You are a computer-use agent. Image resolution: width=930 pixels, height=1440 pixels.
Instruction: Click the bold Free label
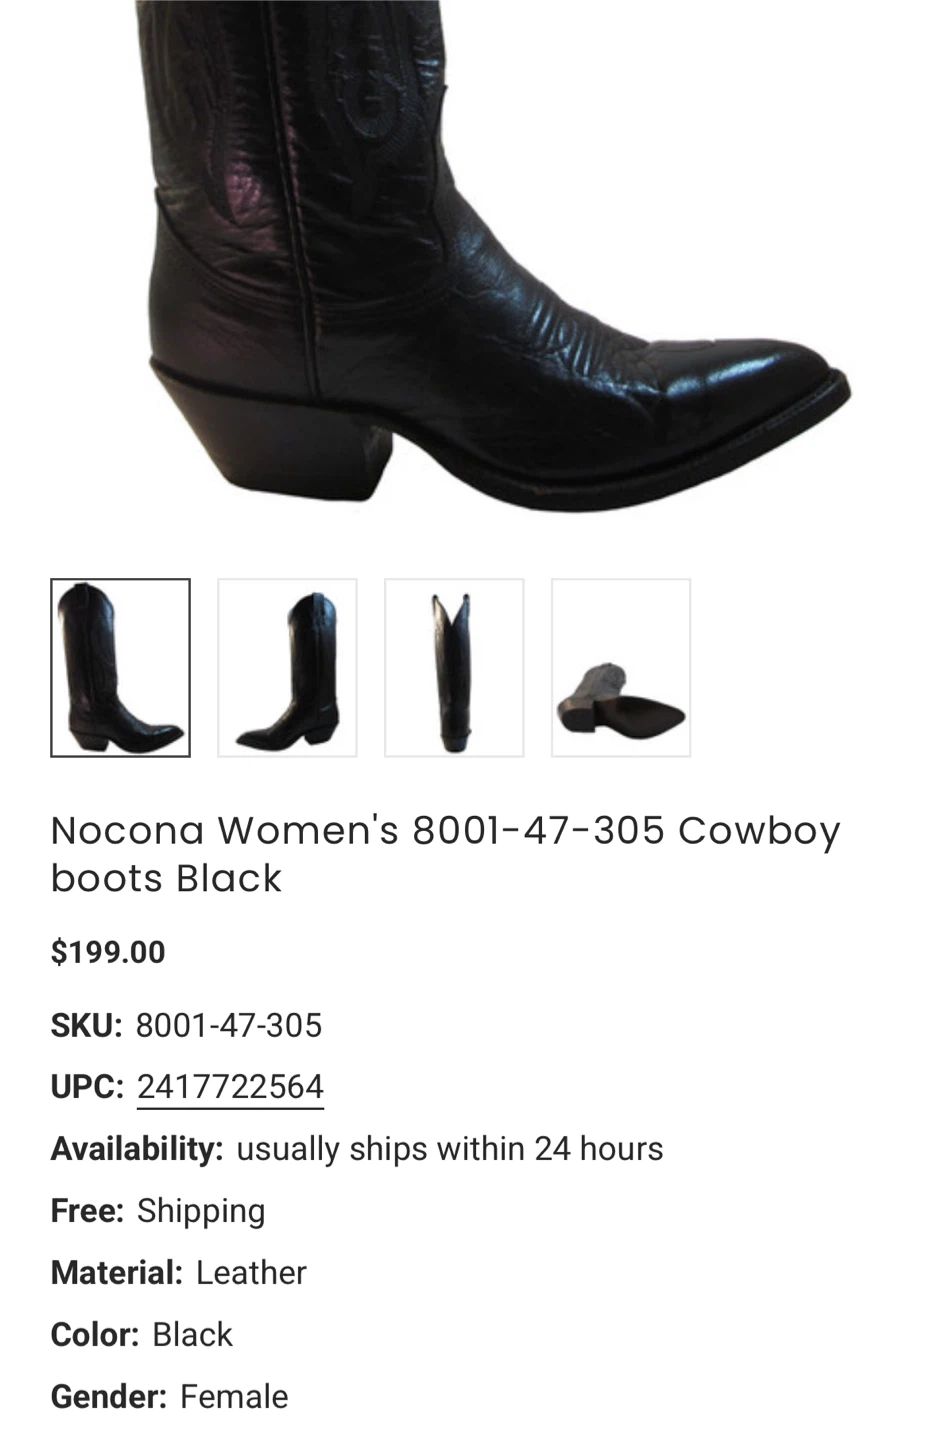pos(87,1211)
